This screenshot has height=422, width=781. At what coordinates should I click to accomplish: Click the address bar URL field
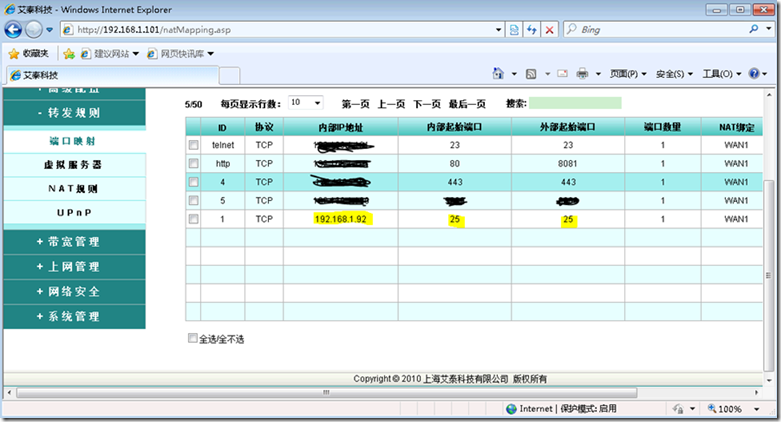point(282,30)
